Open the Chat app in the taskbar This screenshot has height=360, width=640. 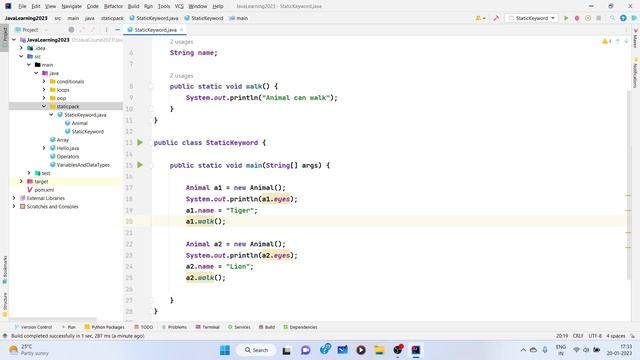(305, 350)
